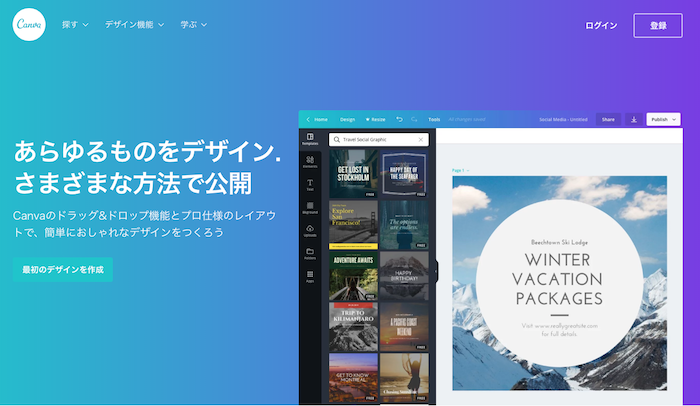
Task: Open the Folders sidebar icon
Action: click(310, 254)
